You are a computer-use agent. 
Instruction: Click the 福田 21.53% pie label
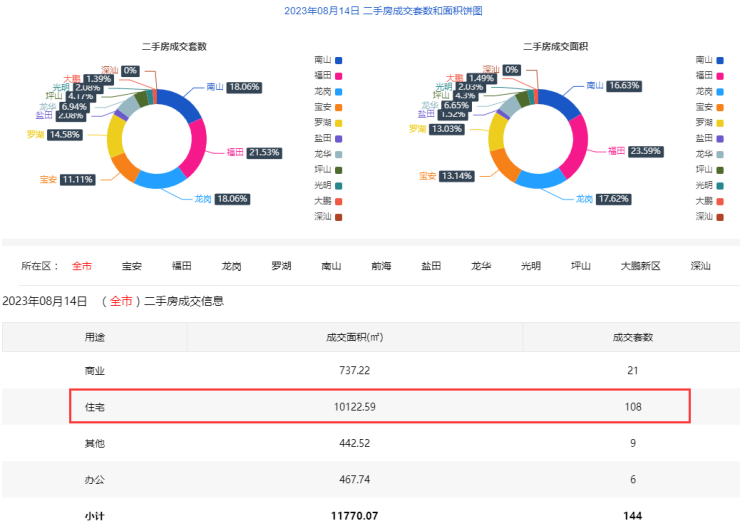264,152
